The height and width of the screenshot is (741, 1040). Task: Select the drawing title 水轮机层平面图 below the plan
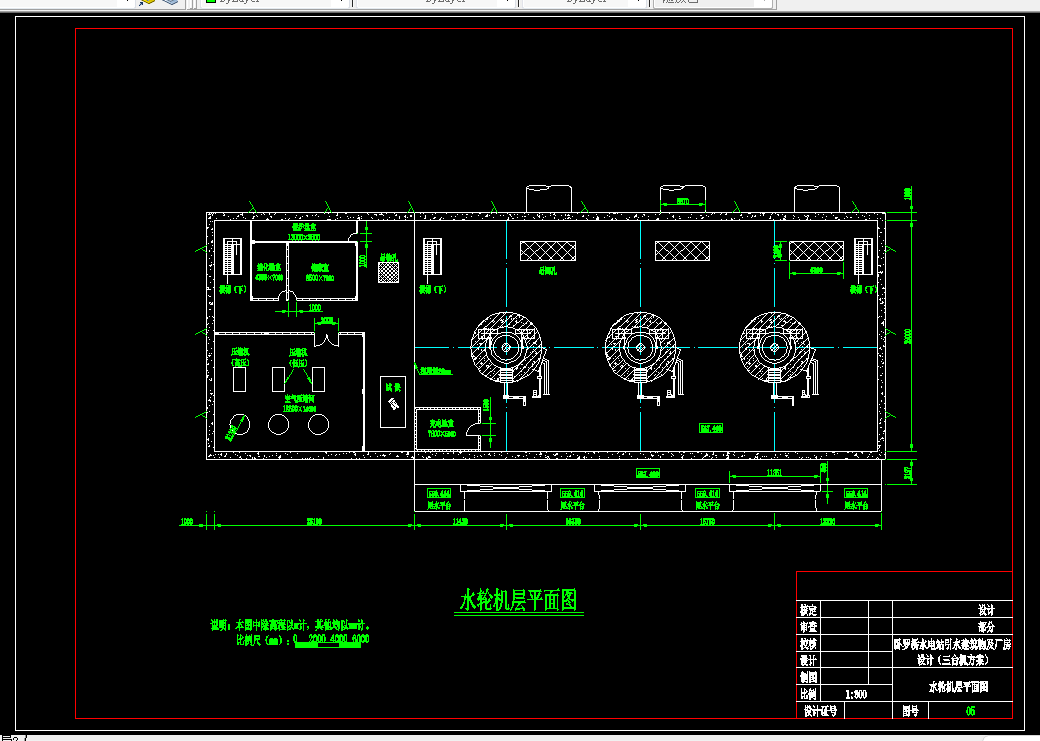tap(521, 600)
